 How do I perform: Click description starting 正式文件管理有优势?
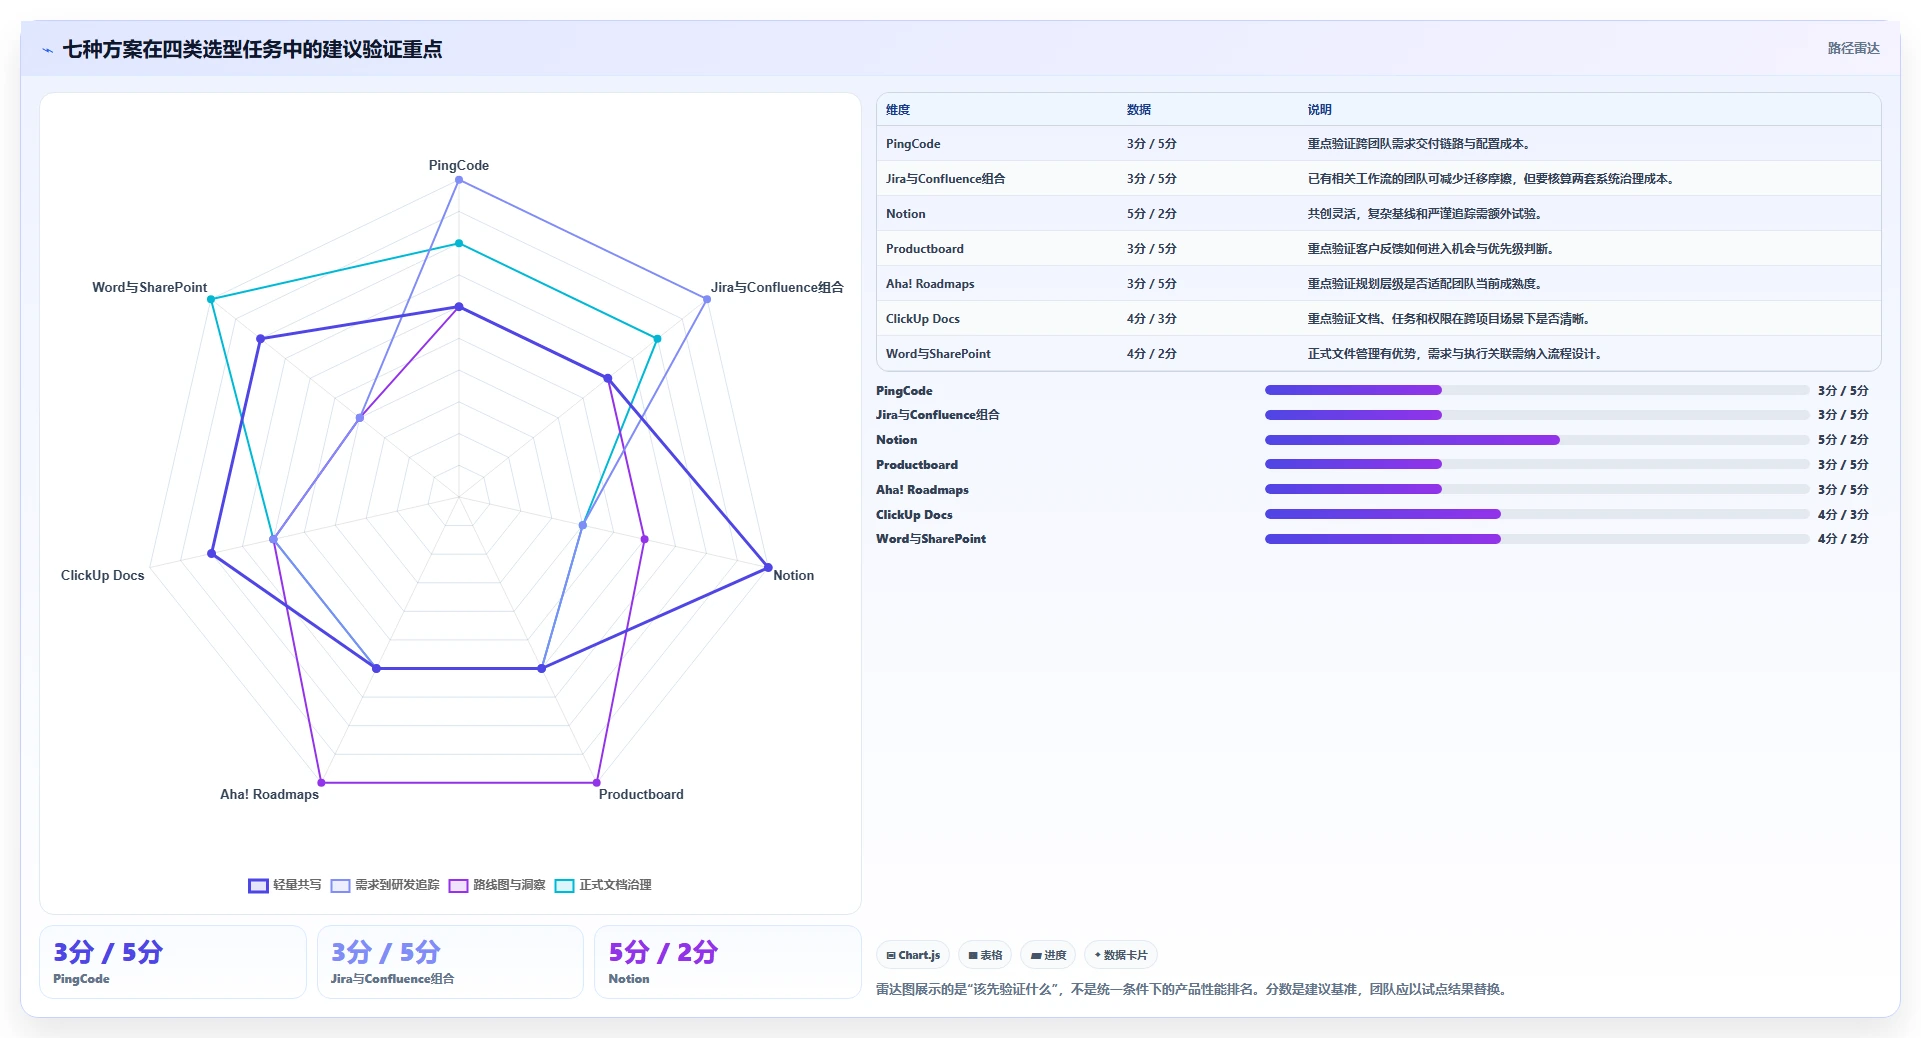point(1456,354)
